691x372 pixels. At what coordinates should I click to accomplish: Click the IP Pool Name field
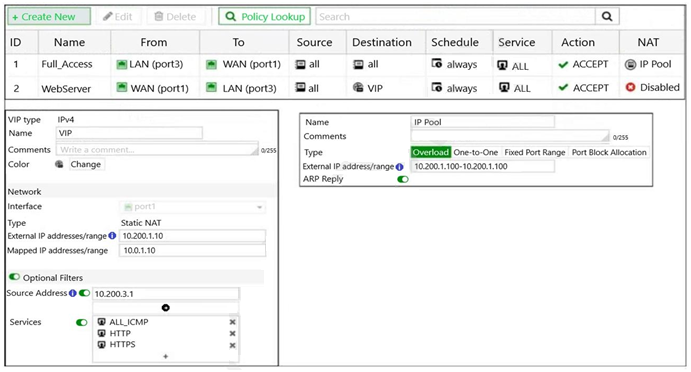[483, 122]
